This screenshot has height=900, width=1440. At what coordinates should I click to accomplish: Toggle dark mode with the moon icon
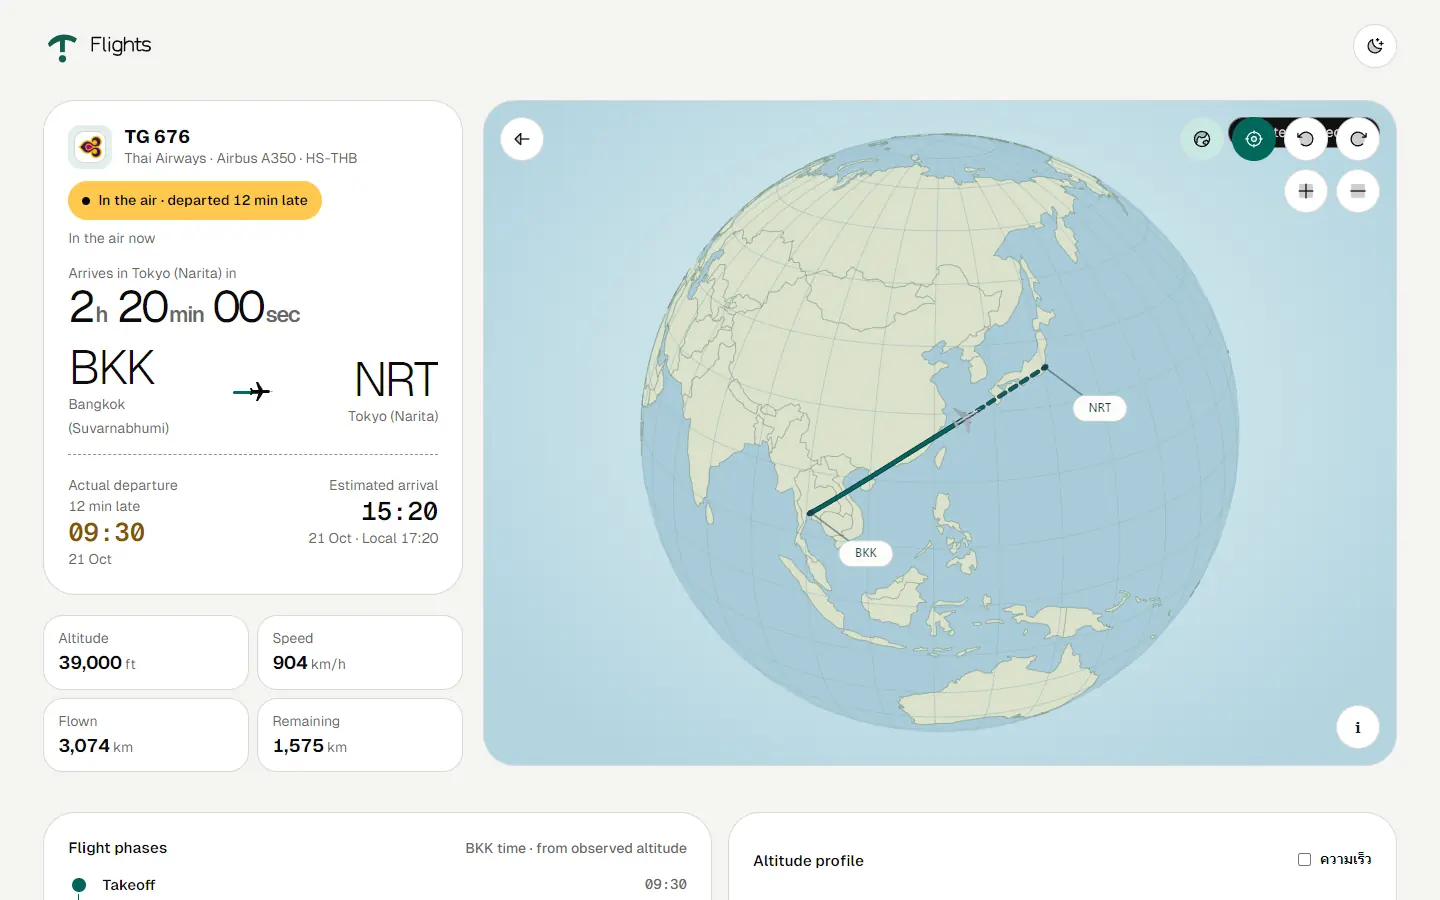tap(1375, 46)
